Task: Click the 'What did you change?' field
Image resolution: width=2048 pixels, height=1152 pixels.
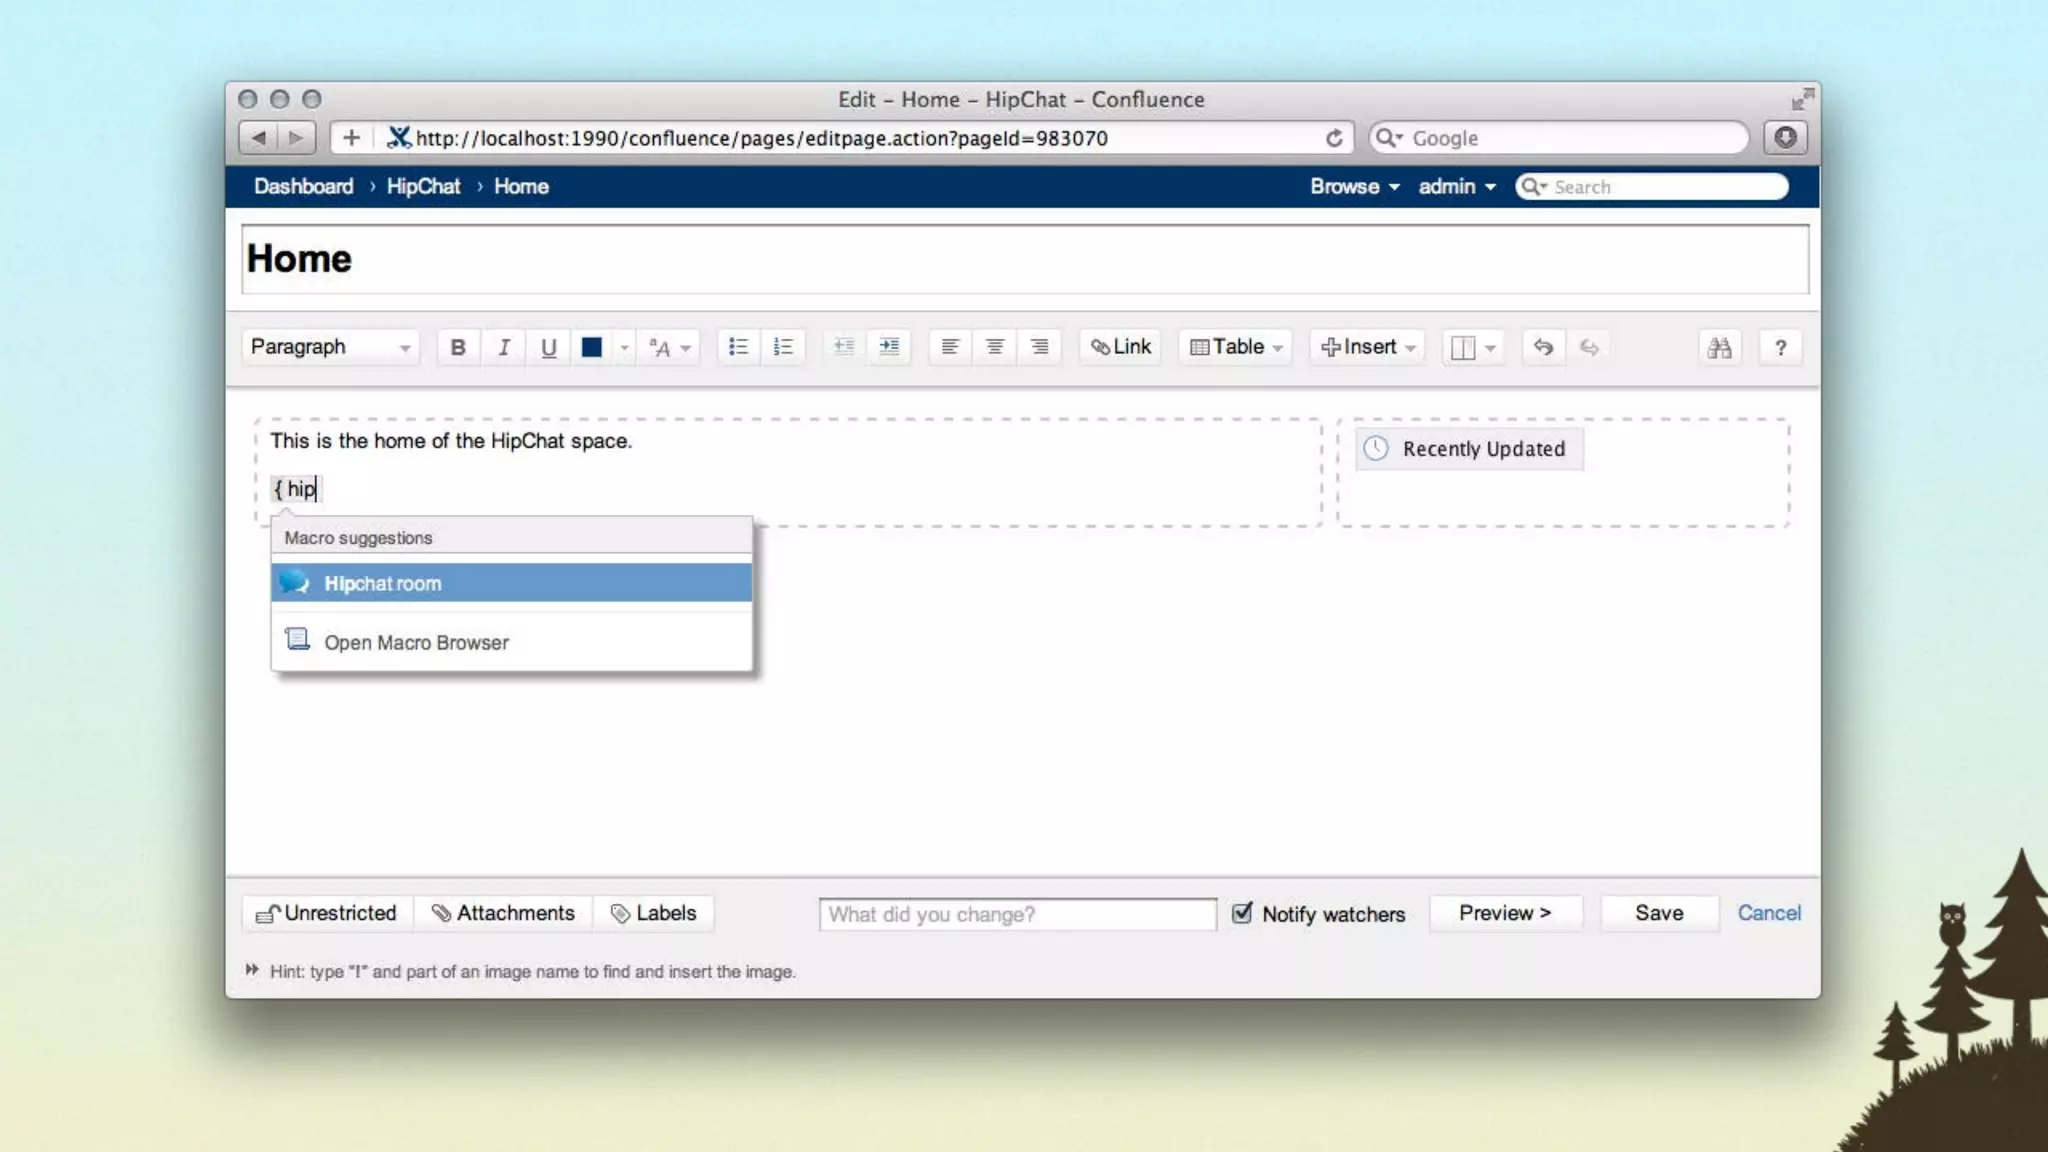Action: pos(1017,914)
